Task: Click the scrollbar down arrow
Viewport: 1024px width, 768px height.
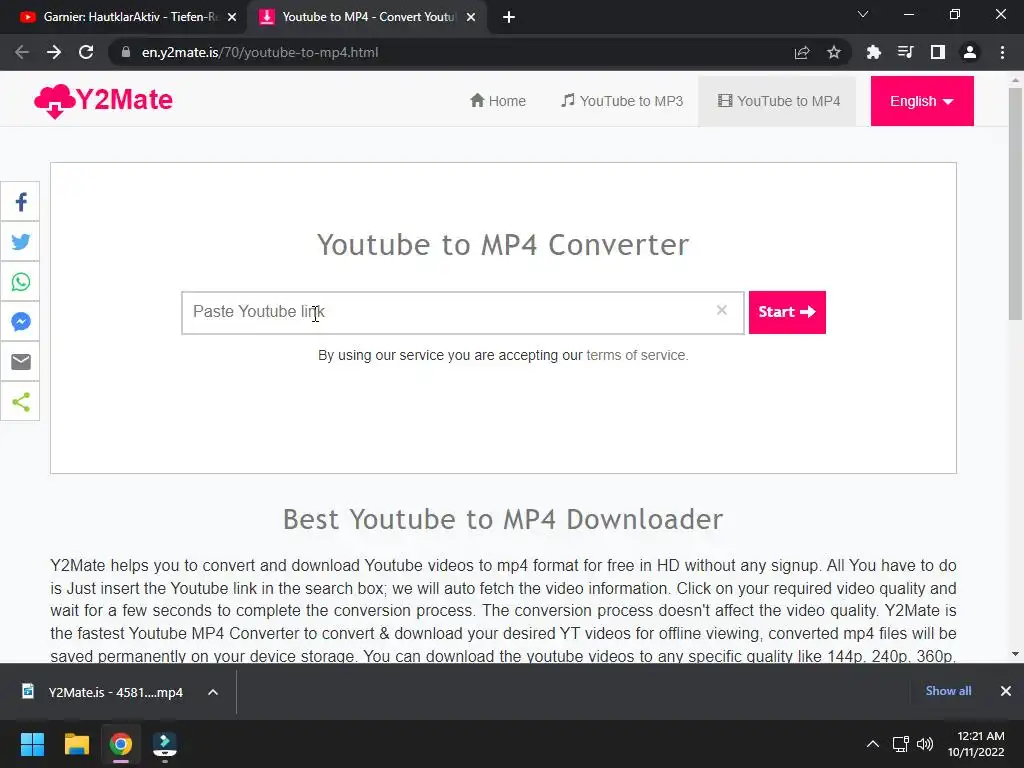Action: 1015,654
